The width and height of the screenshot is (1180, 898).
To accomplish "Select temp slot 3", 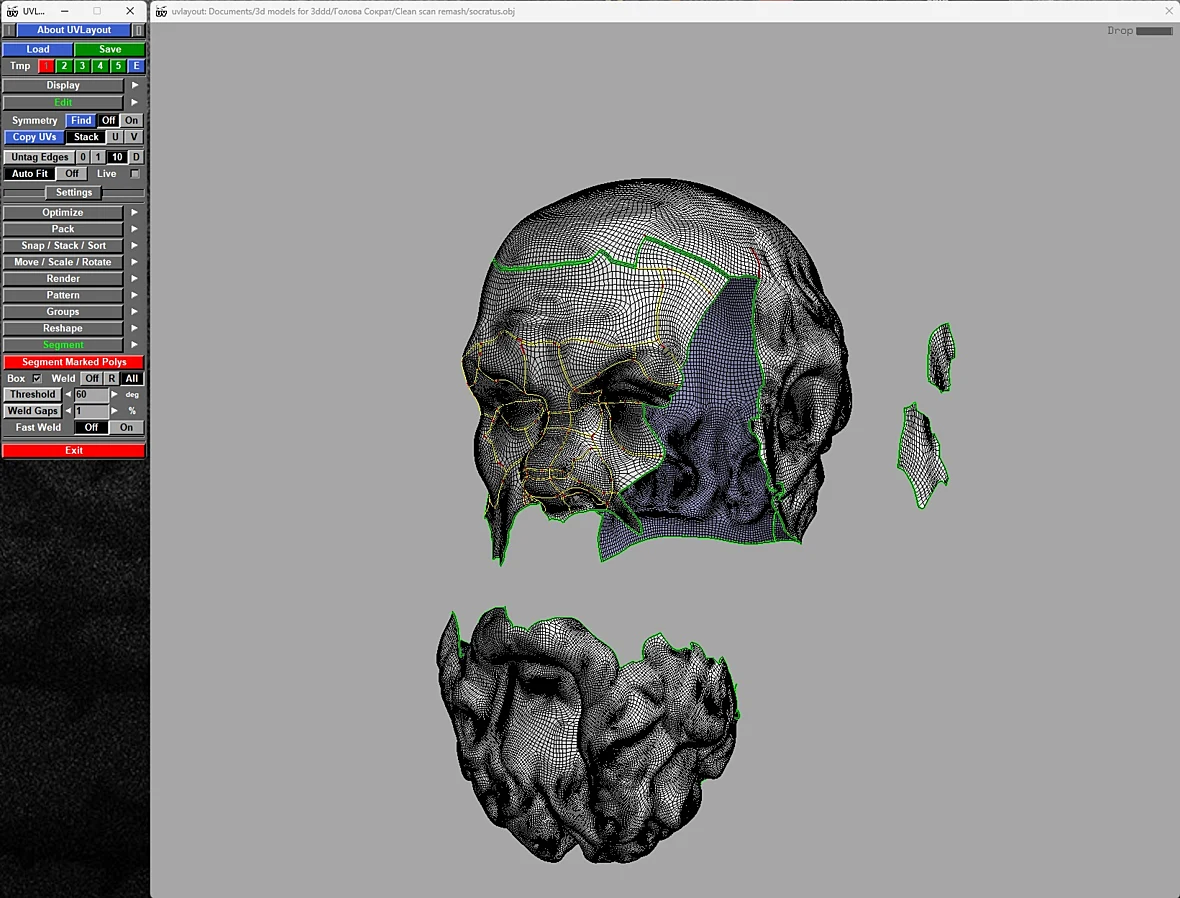I will tap(82, 66).
